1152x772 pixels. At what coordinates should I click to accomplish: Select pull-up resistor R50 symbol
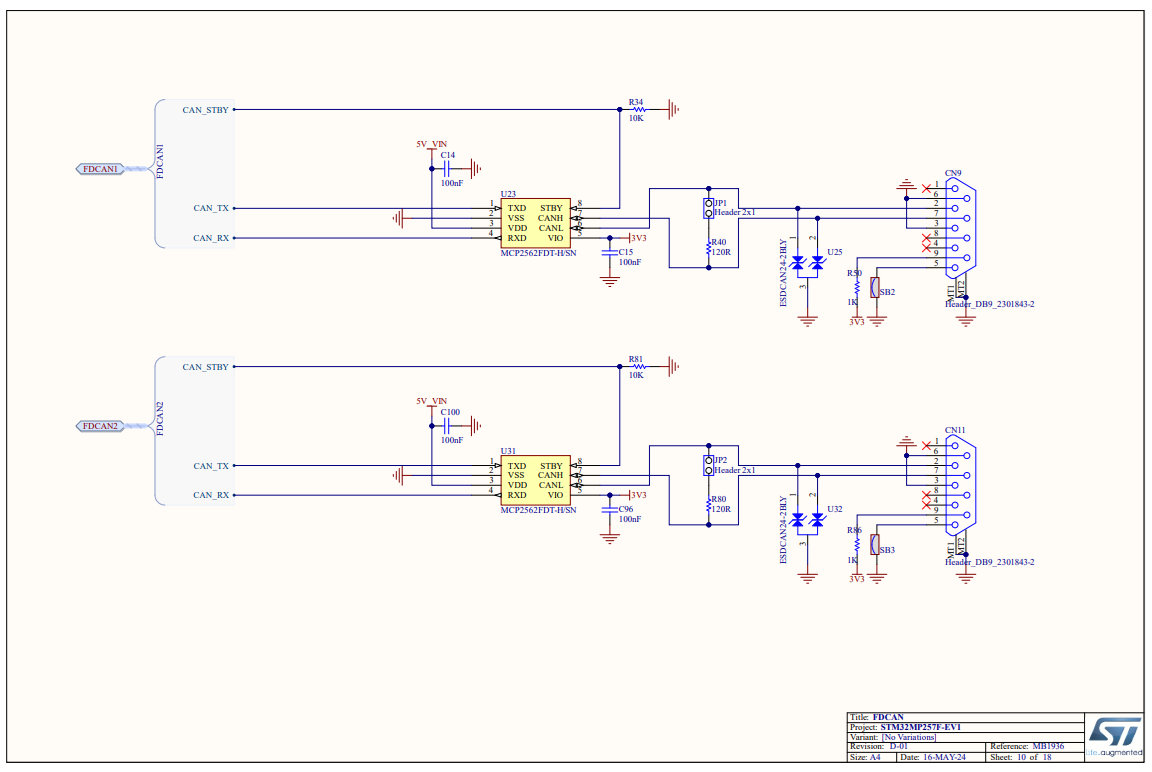click(x=857, y=287)
